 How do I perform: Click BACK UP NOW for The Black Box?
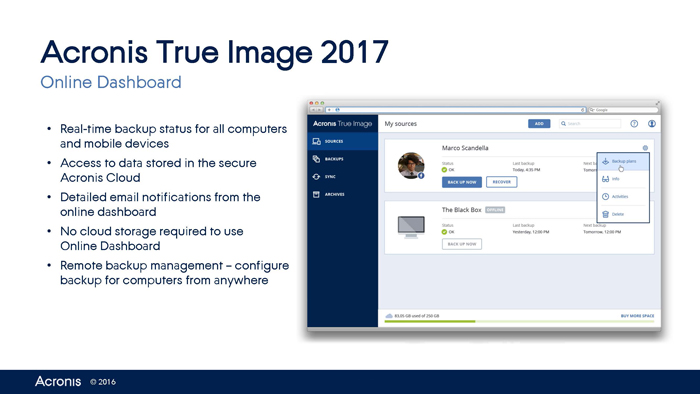[x=462, y=244]
